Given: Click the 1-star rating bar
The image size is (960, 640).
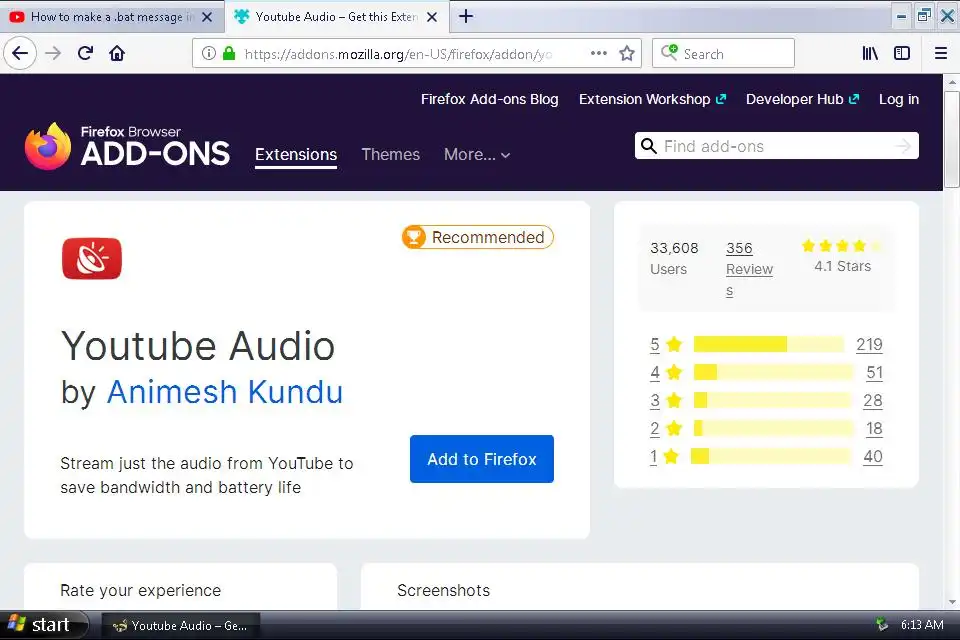Looking at the screenshot, I should pyautogui.click(x=771, y=456).
